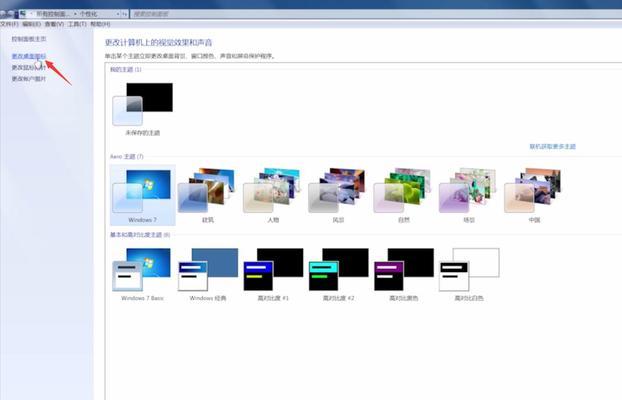Select the 风景 (Landscapes) Aero theme
Viewport: 622px width, 400px height.
(338, 195)
